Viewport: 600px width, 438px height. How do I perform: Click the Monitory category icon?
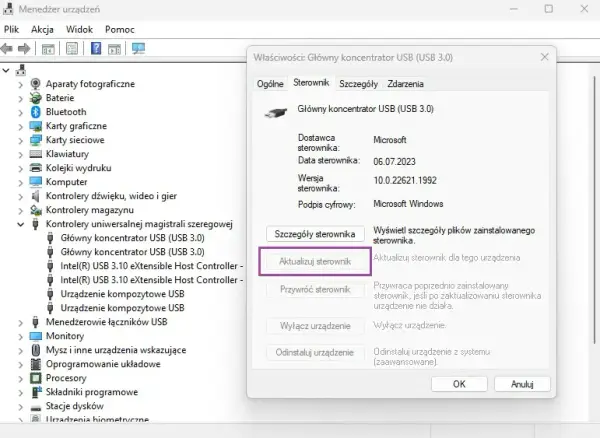coord(36,336)
